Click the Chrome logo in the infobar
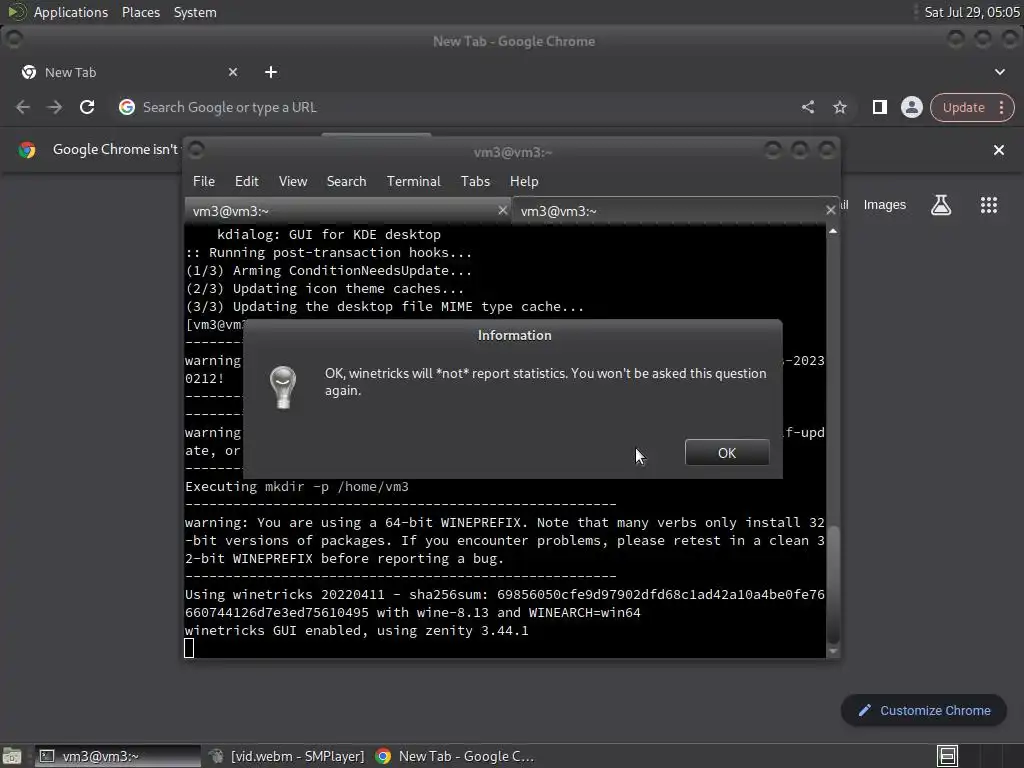 point(27,150)
